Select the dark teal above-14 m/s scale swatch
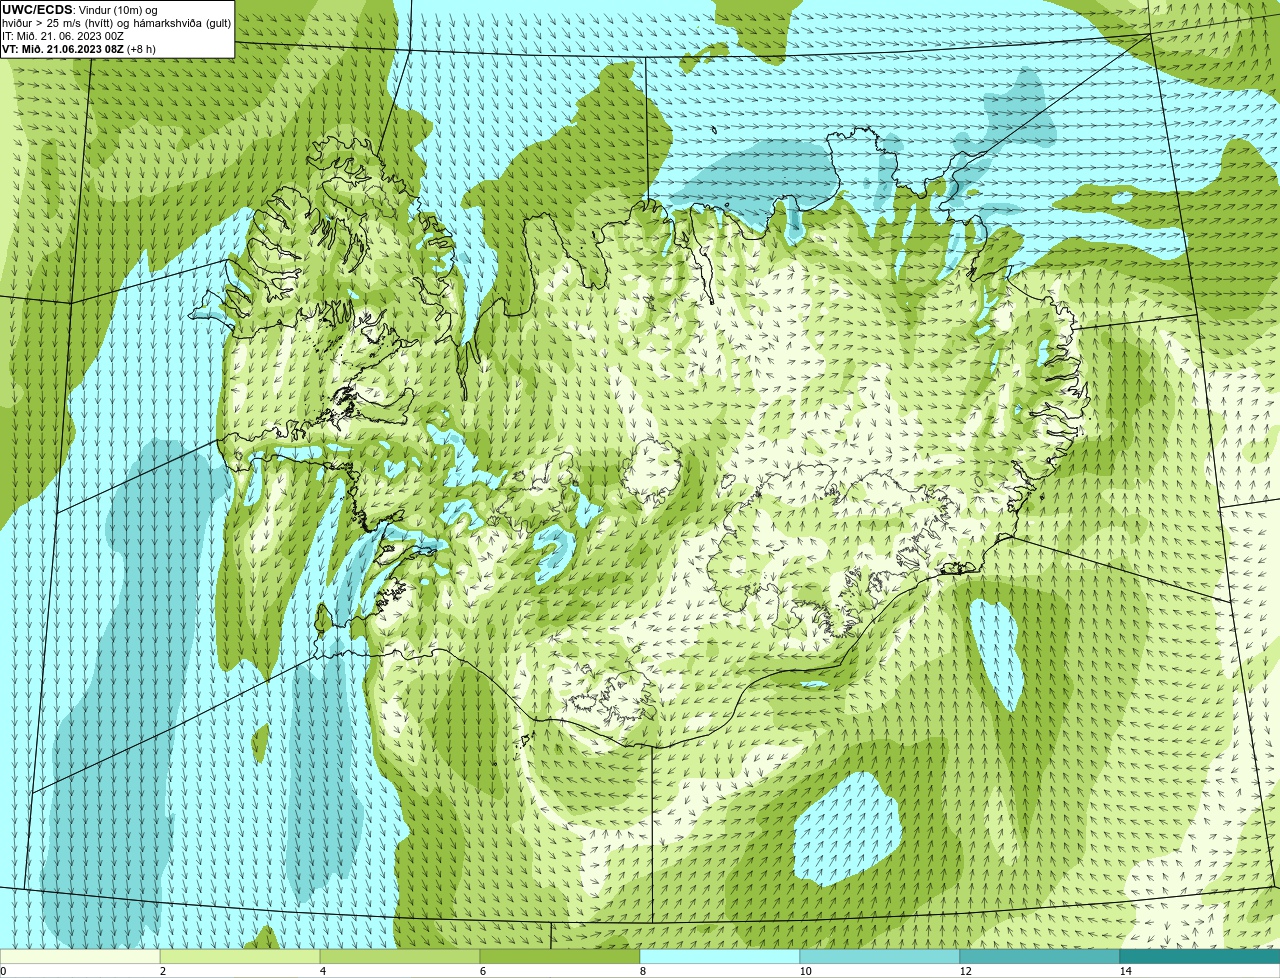Image resolution: width=1280 pixels, height=978 pixels. click(x=1200, y=956)
